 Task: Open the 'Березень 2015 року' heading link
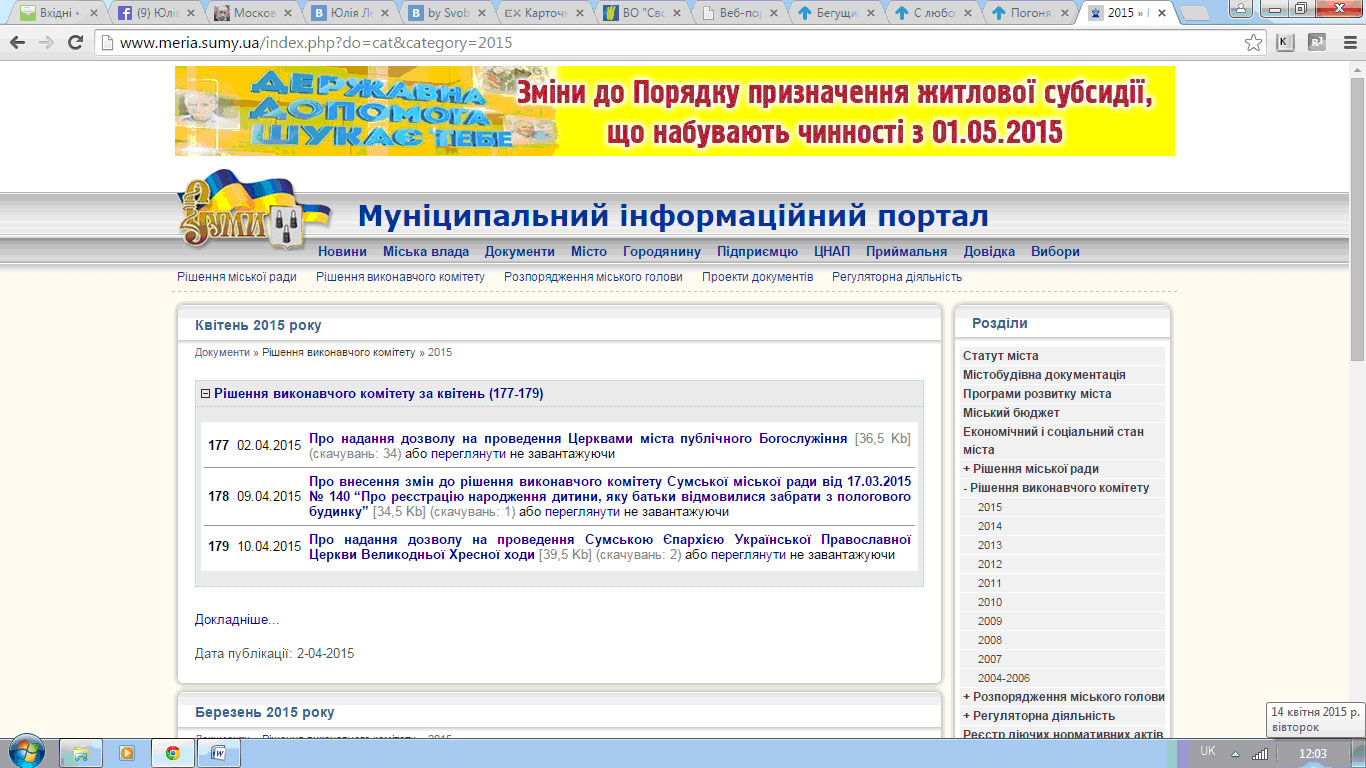(x=265, y=712)
